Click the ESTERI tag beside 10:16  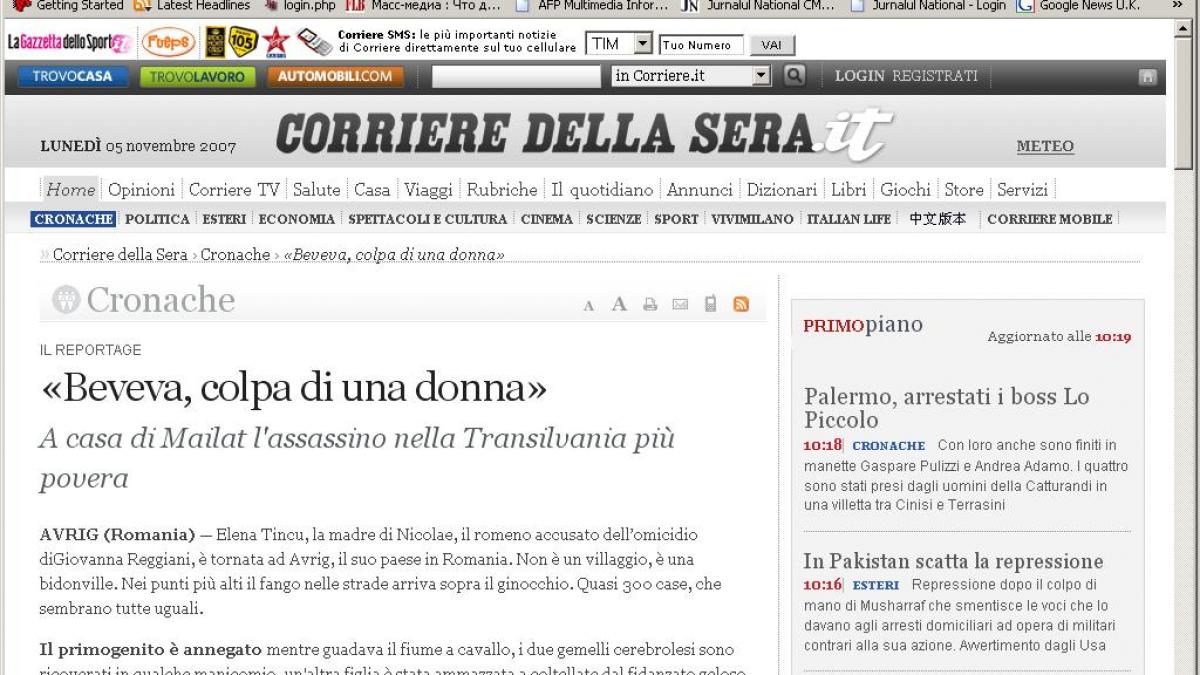(x=876, y=585)
